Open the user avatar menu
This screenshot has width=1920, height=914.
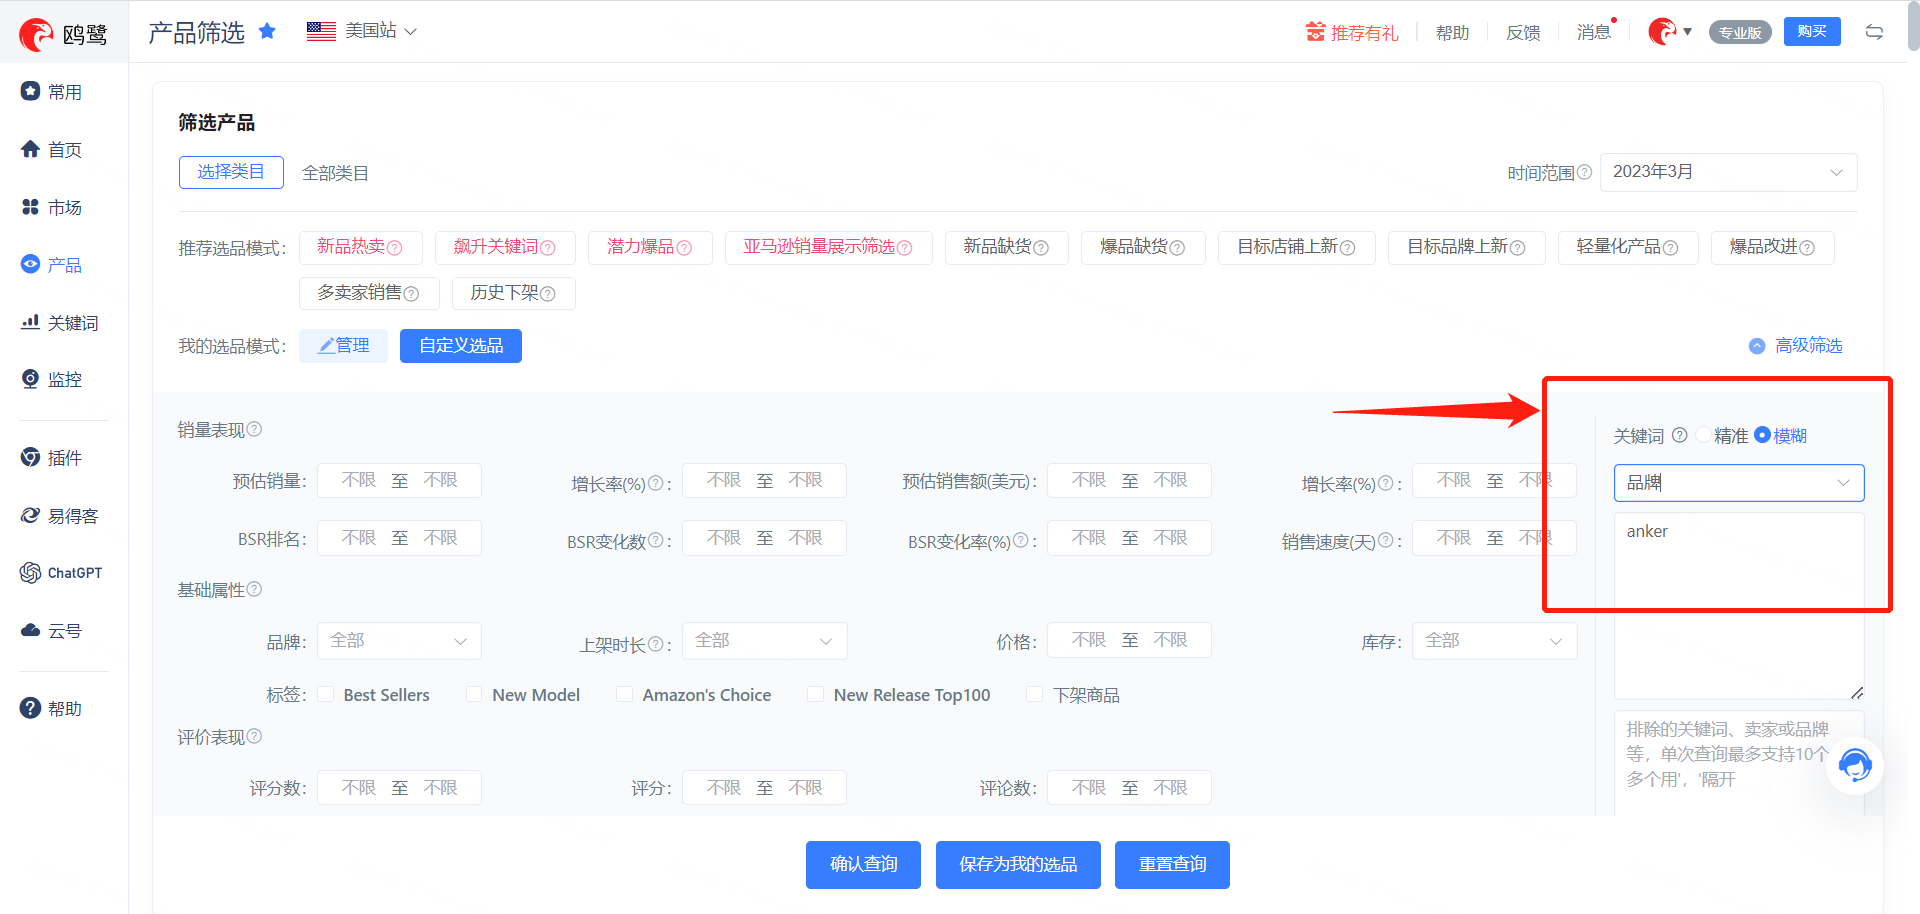[1670, 32]
